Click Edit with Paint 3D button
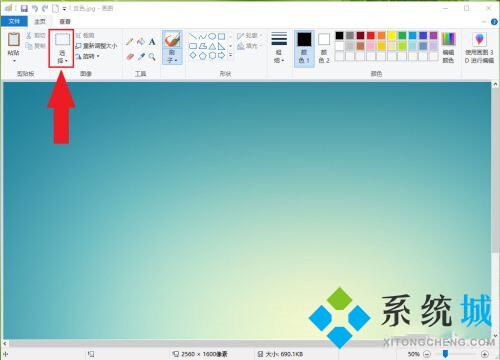 (480, 48)
